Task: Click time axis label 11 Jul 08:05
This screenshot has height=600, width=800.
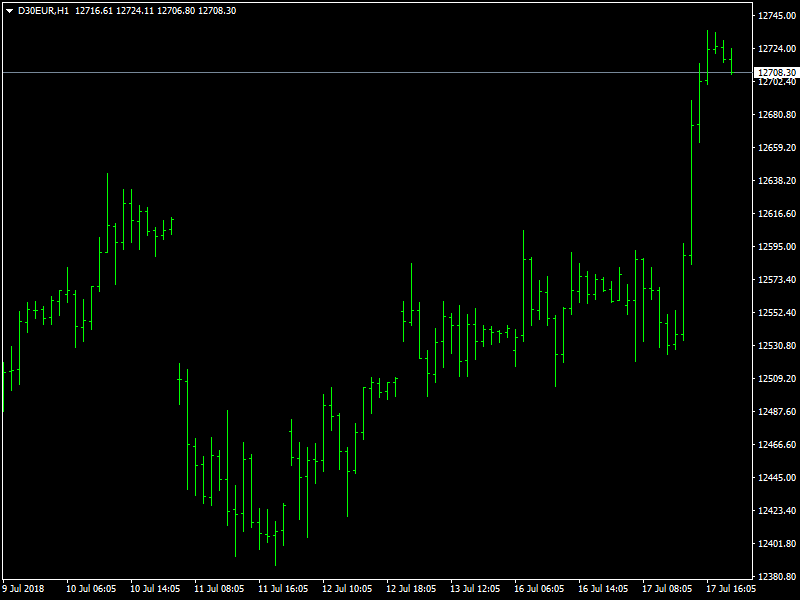Action: pyautogui.click(x=219, y=589)
